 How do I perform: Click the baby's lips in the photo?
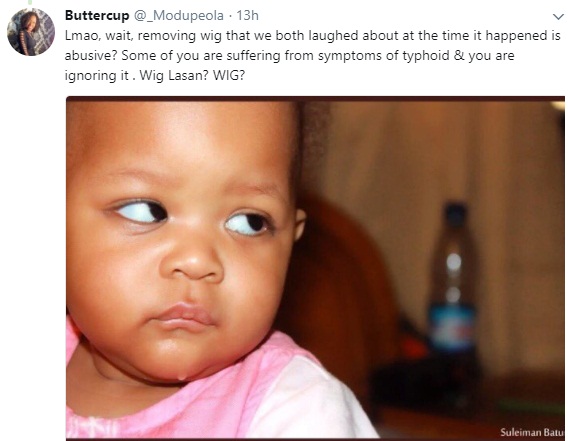pos(185,317)
